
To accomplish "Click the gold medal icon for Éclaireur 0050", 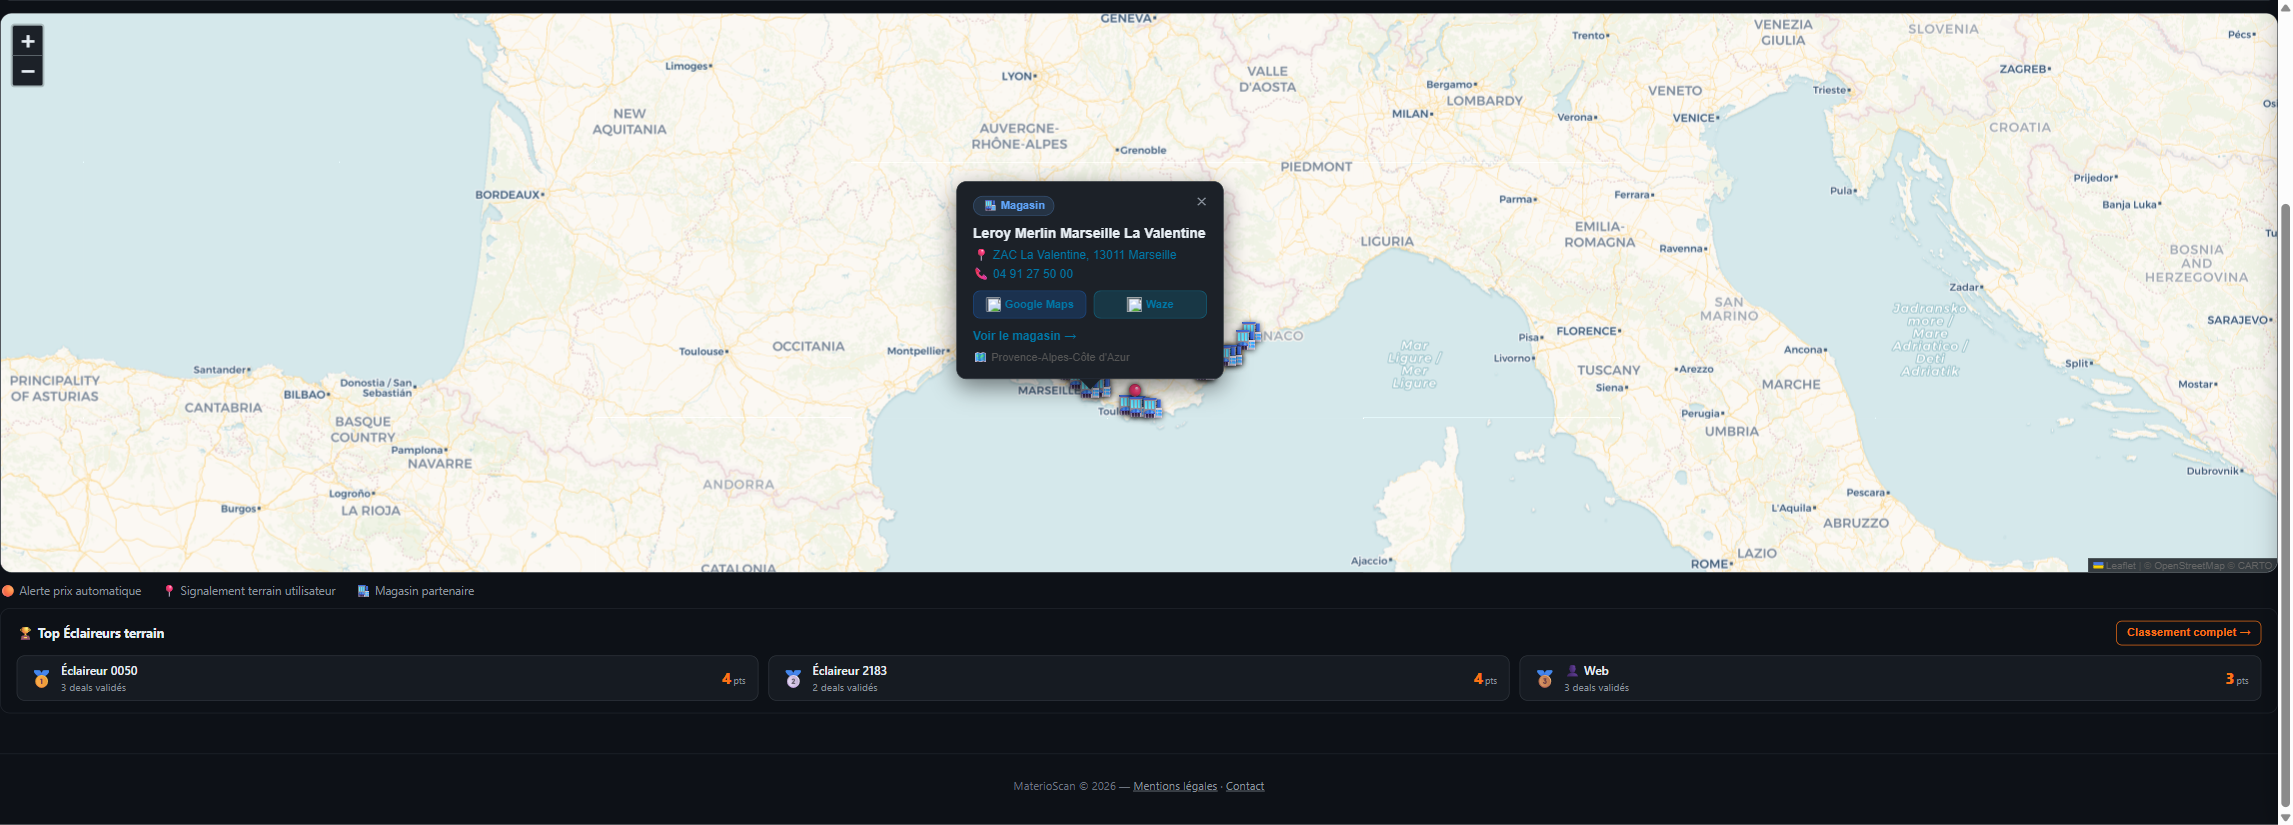I will coord(41,679).
